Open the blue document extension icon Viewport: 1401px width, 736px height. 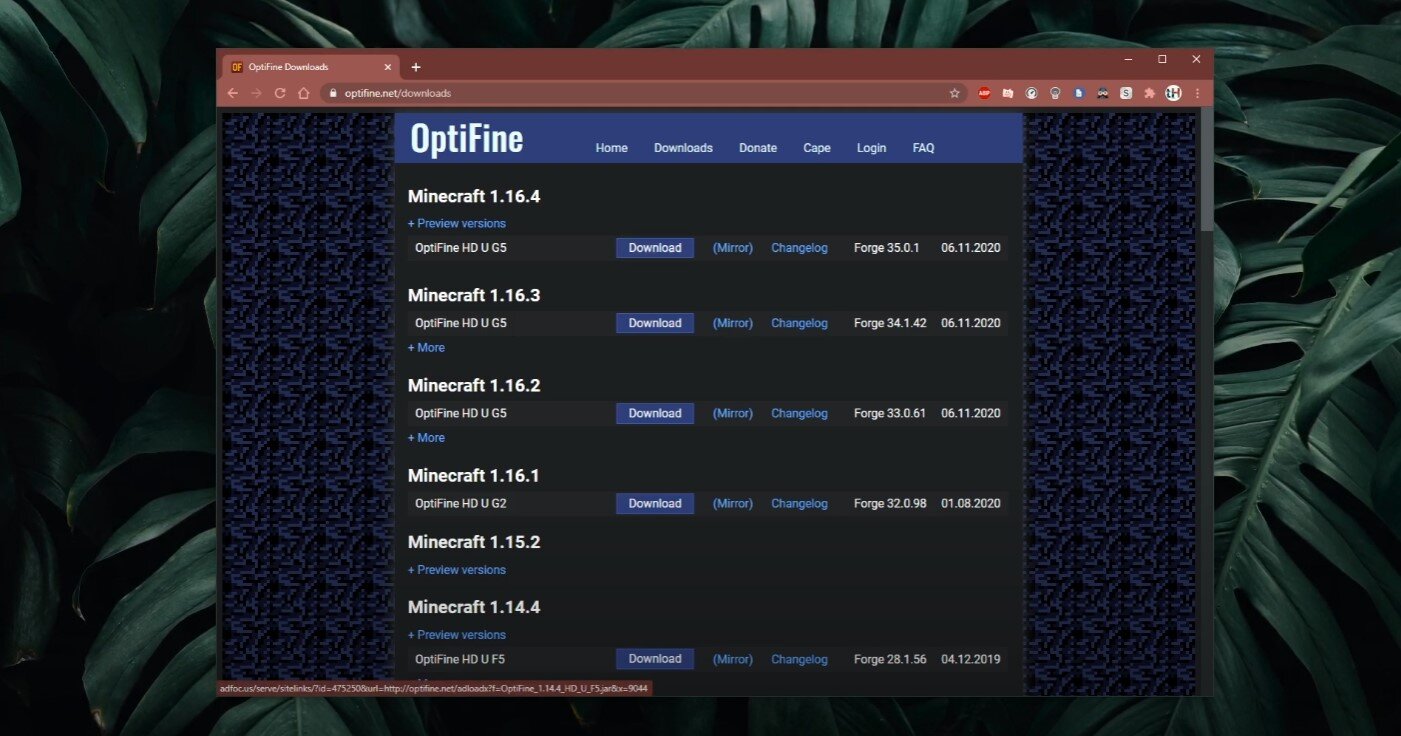point(1079,93)
